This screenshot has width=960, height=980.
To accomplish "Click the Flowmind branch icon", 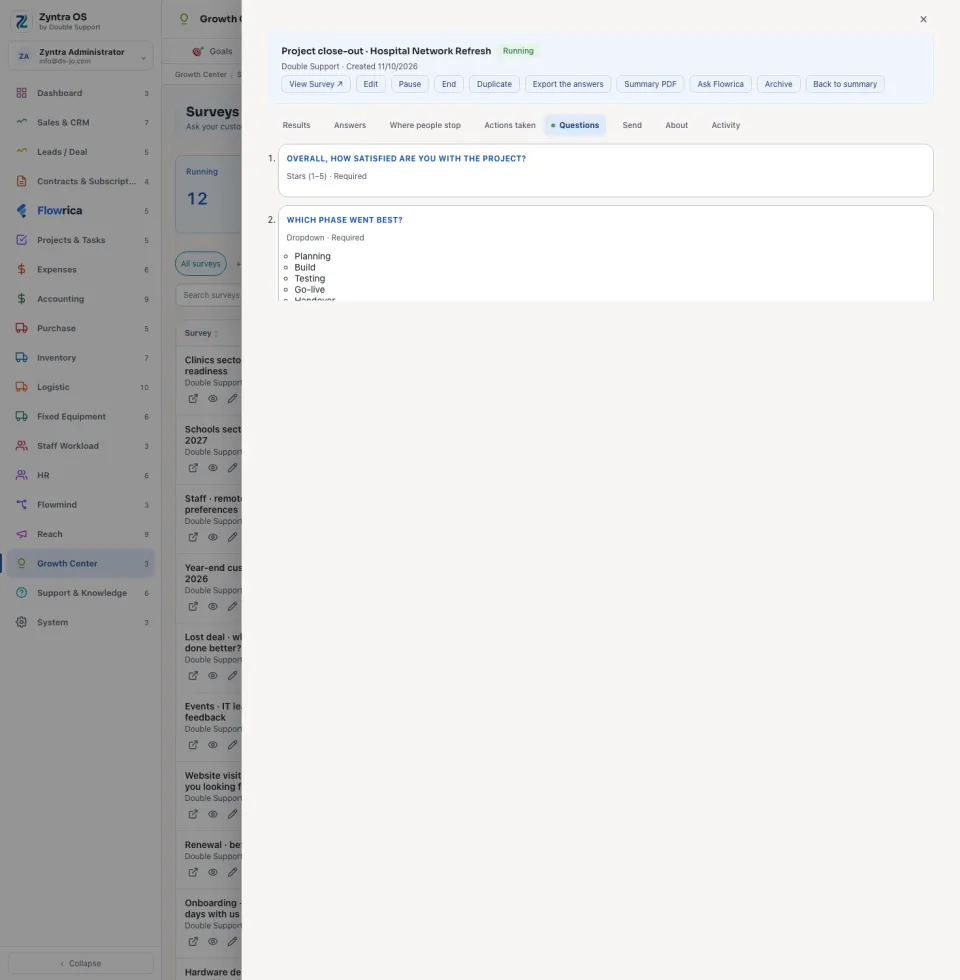I will click(21, 504).
